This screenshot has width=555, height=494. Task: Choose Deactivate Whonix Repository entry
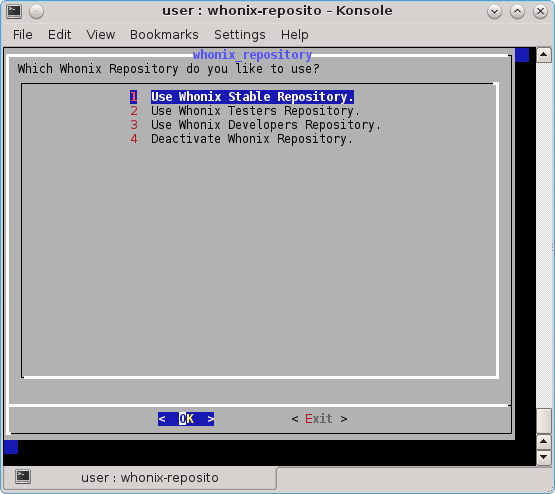[x=252, y=139]
